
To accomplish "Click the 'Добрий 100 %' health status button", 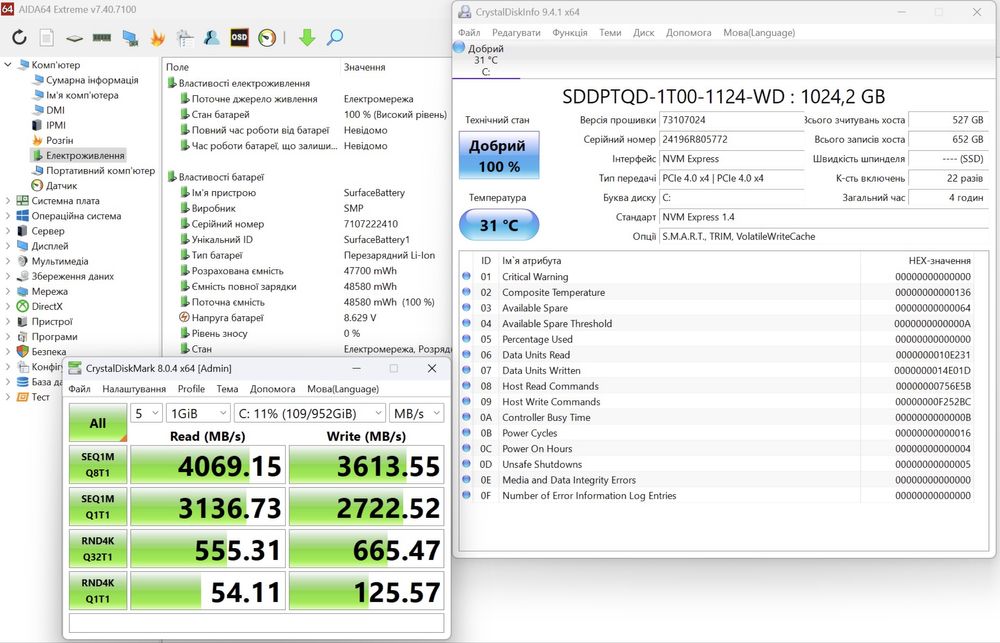I will pyautogui.click(x=499, y=155).
